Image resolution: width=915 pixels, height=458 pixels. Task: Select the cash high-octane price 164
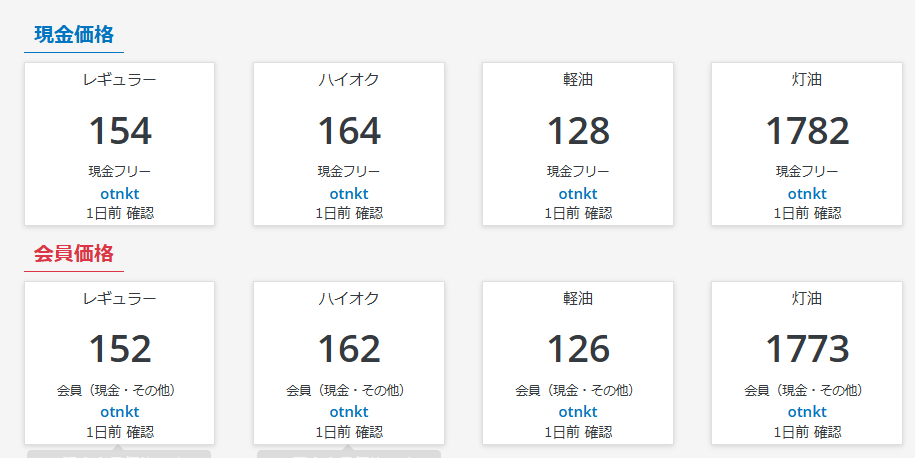(x=348, y=131)
